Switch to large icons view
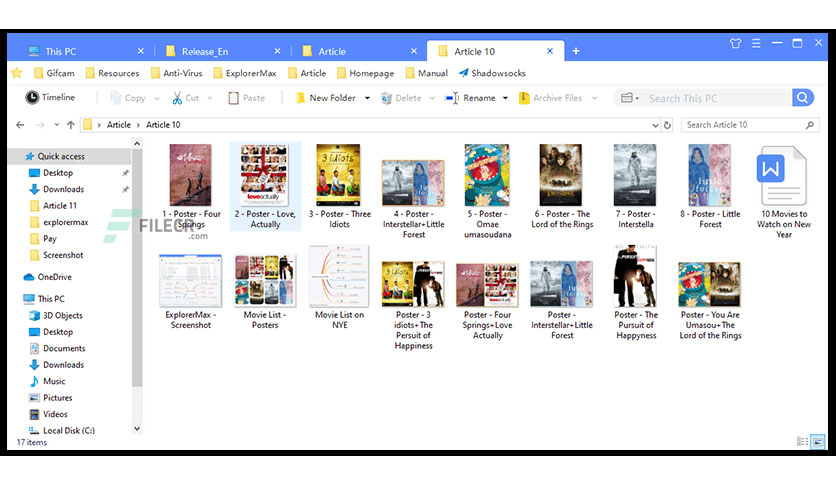Screen dimensions: 836x484 (x=818, y=441)
